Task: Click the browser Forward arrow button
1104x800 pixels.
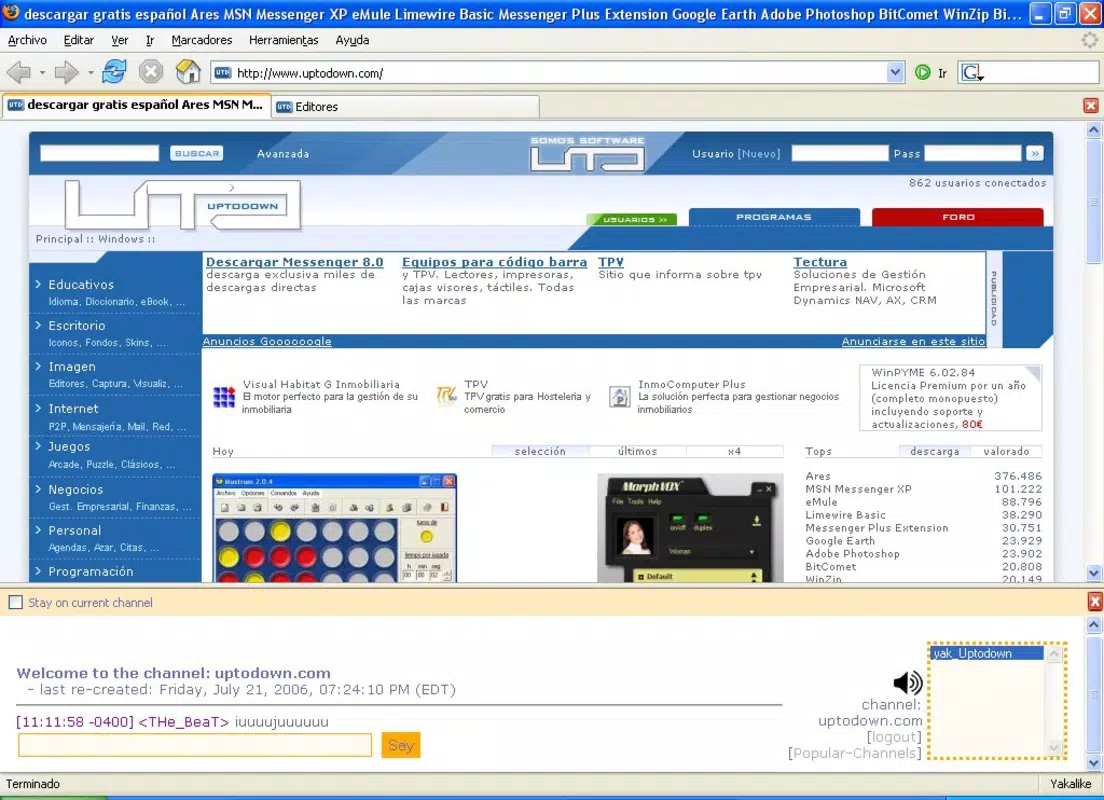Action: point(67,72)
